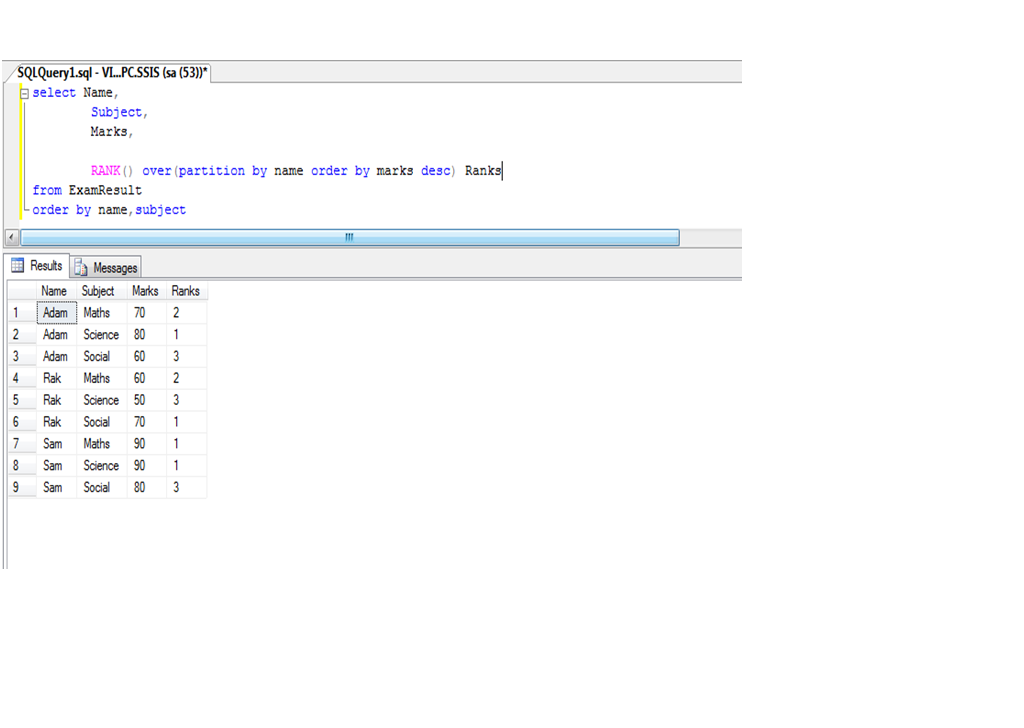Image resolution: width=1024 pixels, height=728 pixels.
Task: Click the left arrow of the horizontal scrollbar
Action: coord(10,237)
